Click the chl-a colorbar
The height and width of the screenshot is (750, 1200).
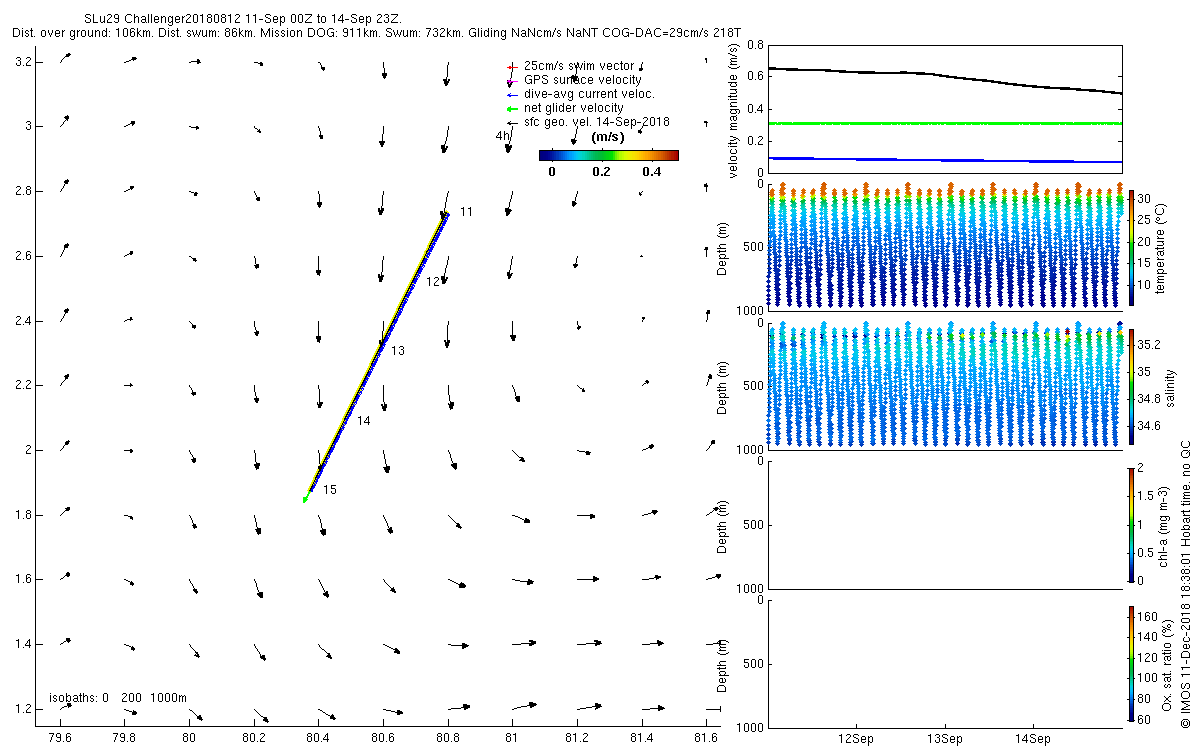[x=1132, y=522]
